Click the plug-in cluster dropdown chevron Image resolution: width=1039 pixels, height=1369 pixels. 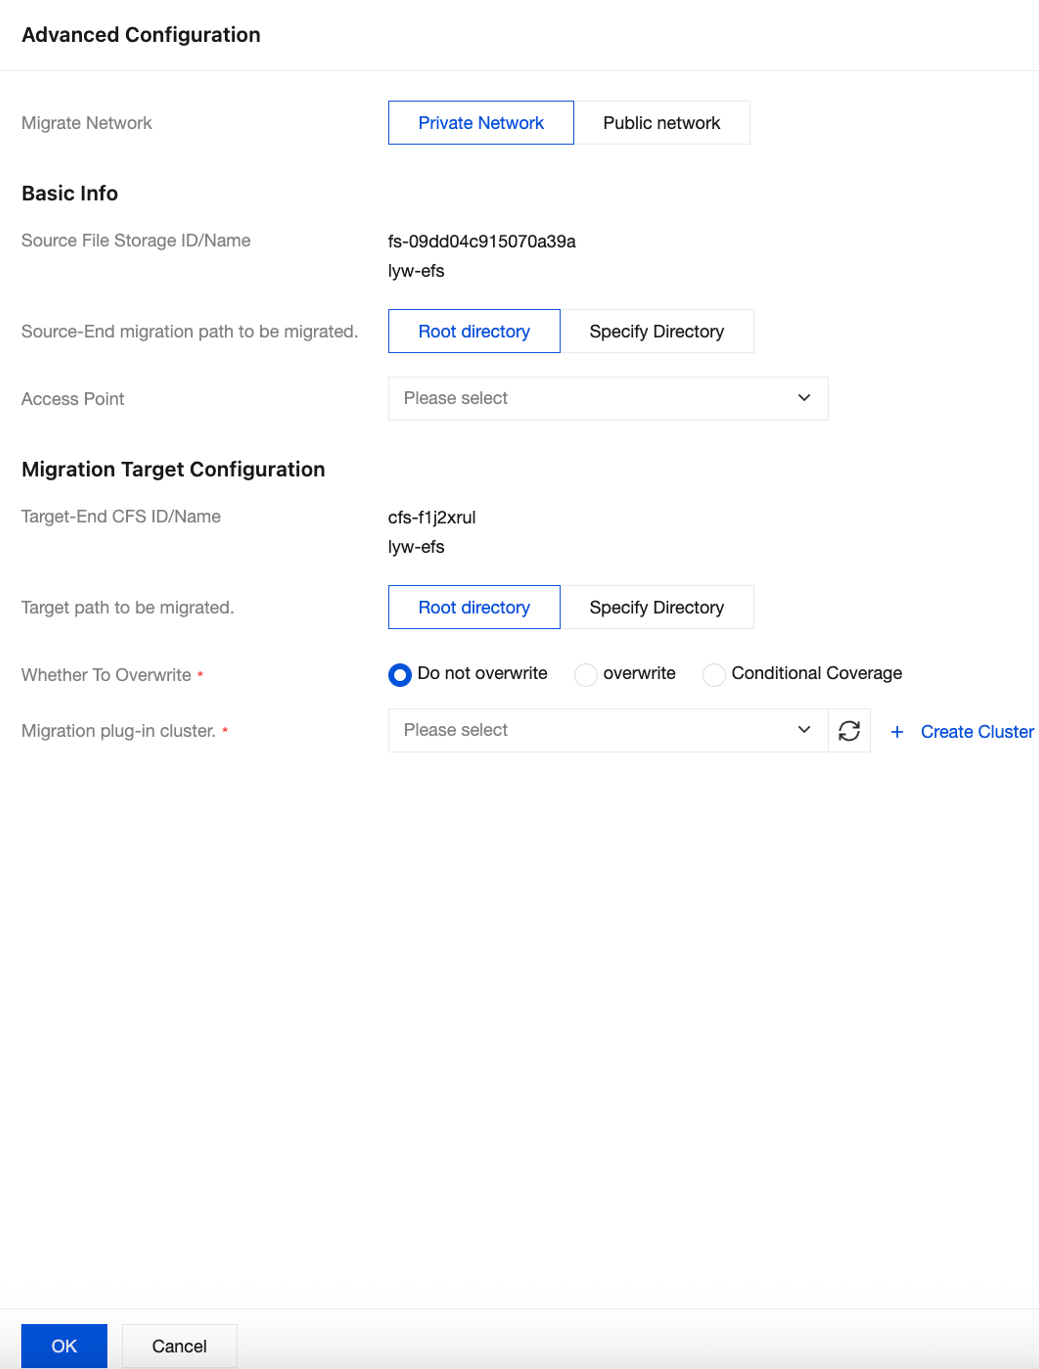(x=804, y=730)
